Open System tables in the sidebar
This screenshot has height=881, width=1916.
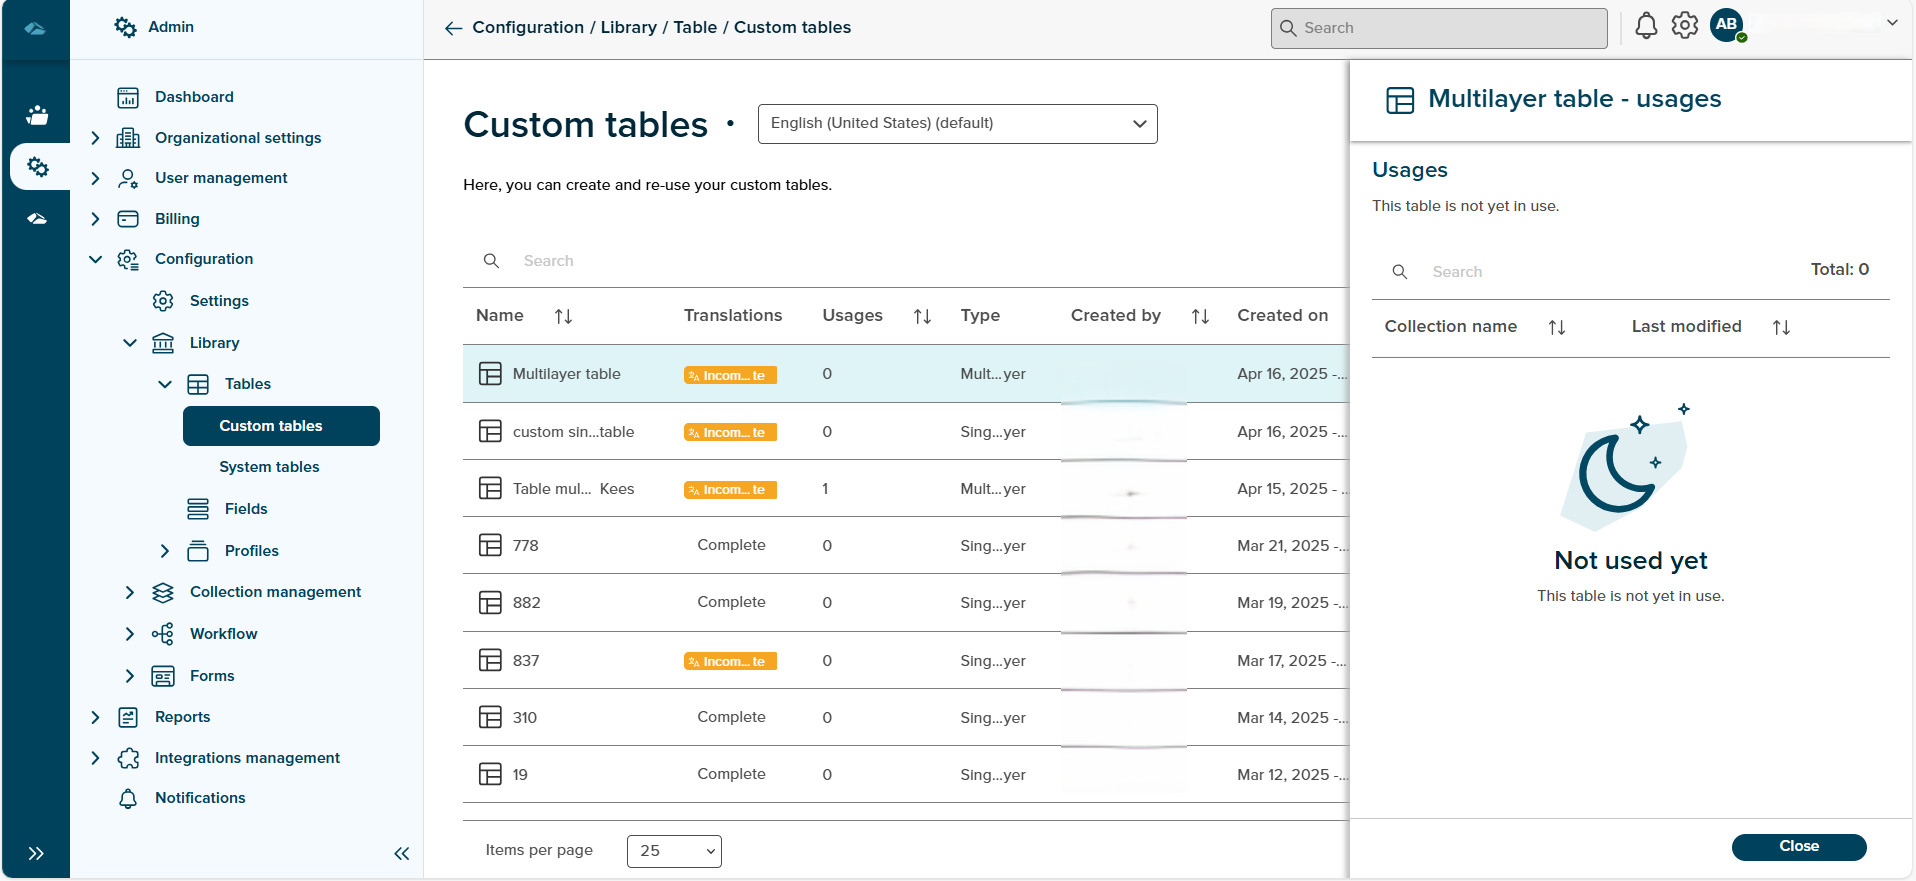tap(269, 467)
